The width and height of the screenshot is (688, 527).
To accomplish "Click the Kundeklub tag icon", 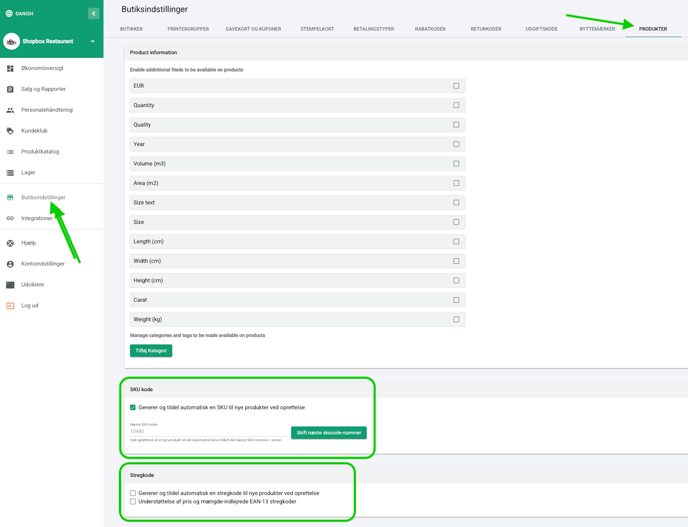I will pyautogui.click(x=10, y=131).
